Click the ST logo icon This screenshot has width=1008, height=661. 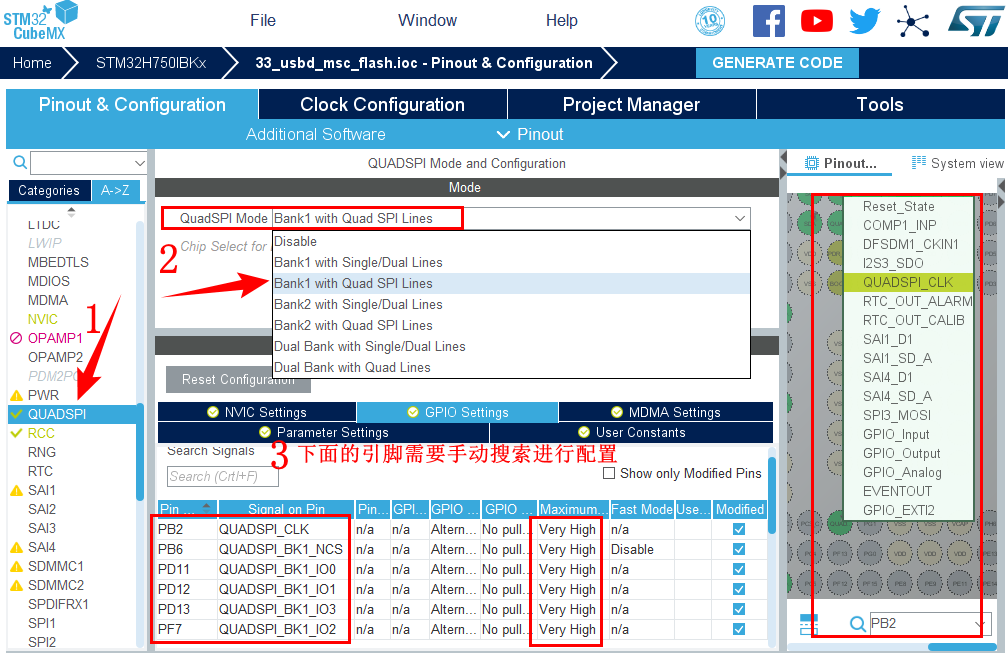(x=968, y=21)
